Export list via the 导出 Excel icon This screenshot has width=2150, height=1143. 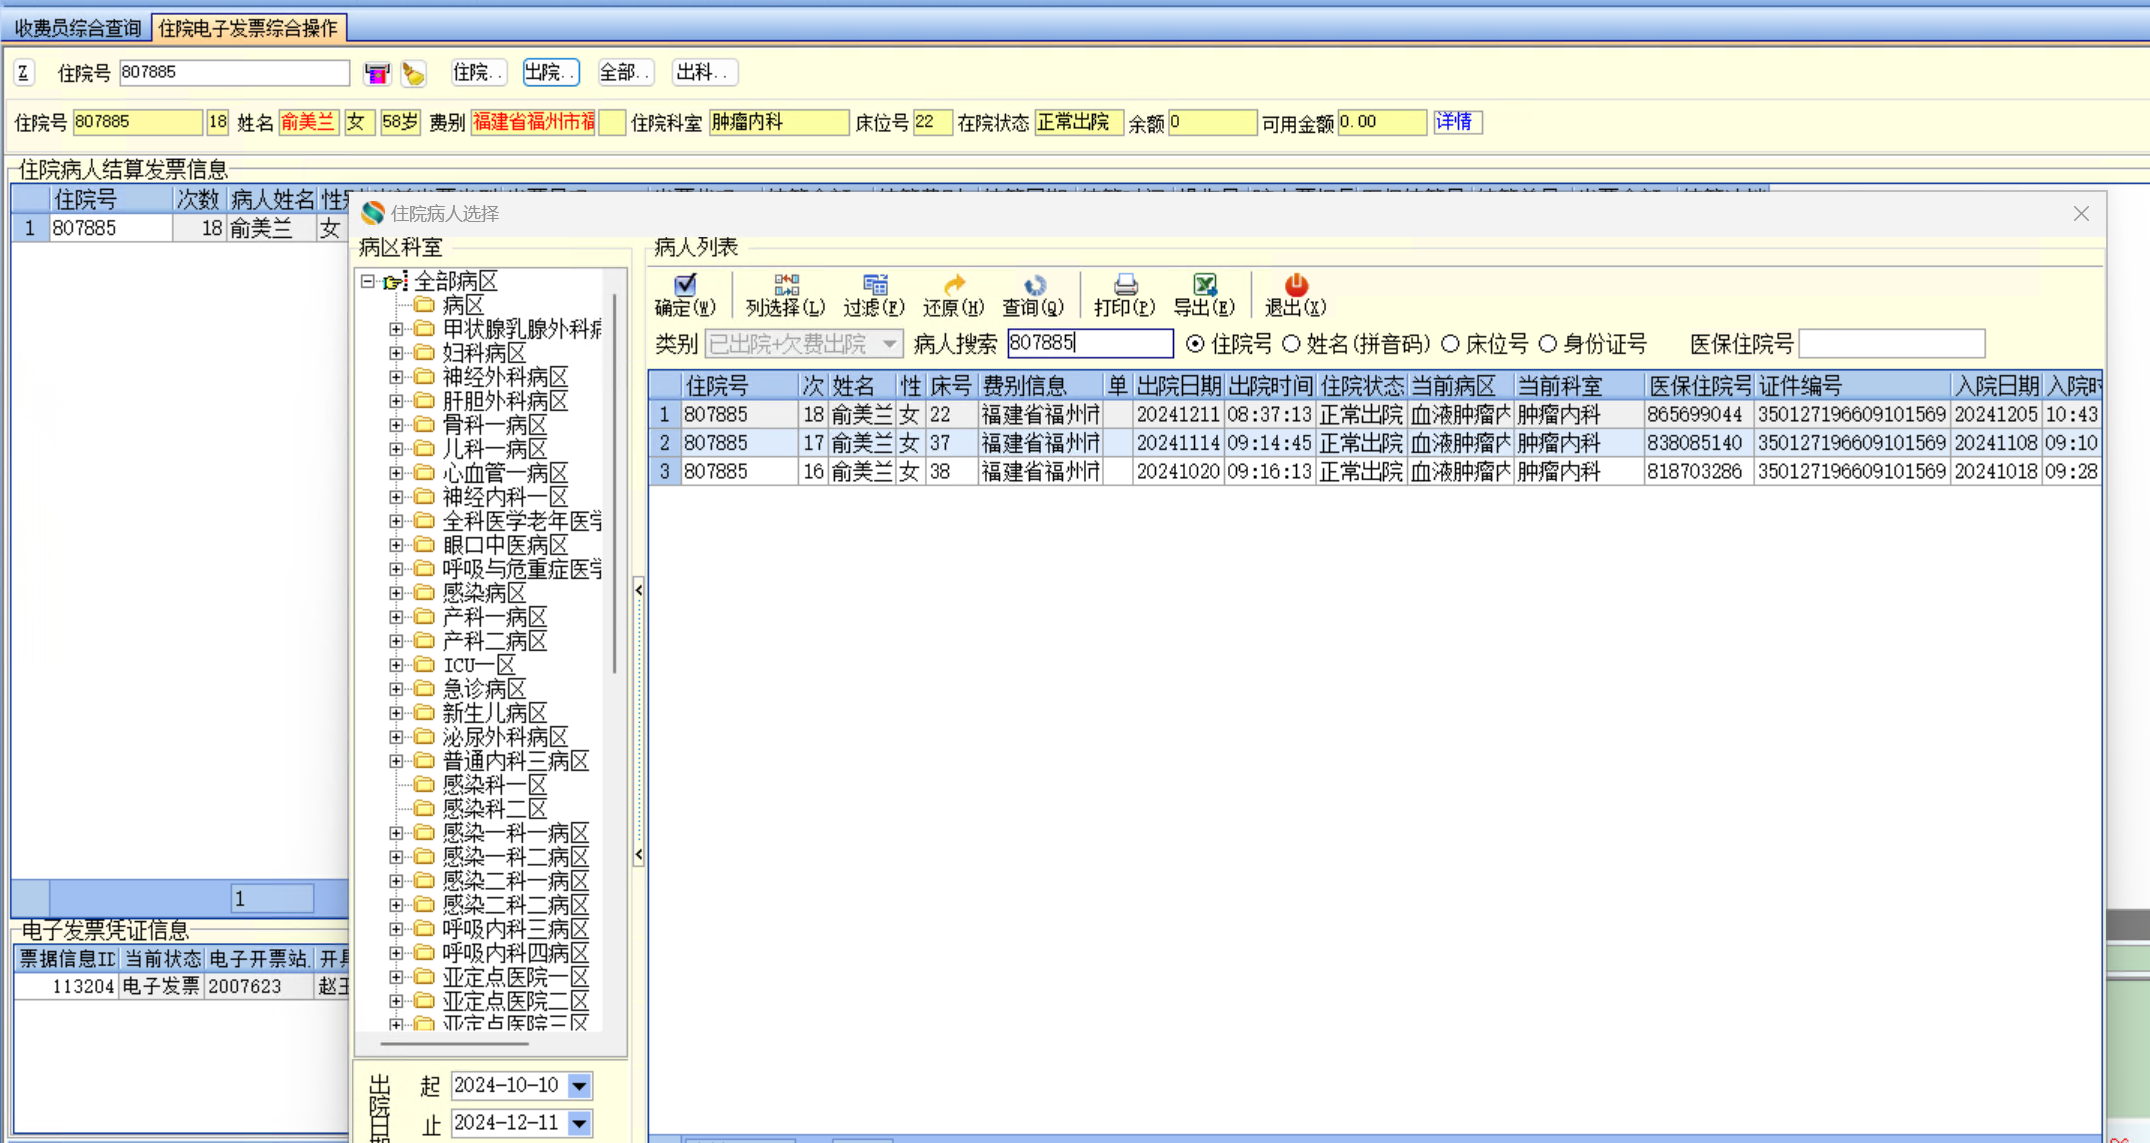point(1204,286)
